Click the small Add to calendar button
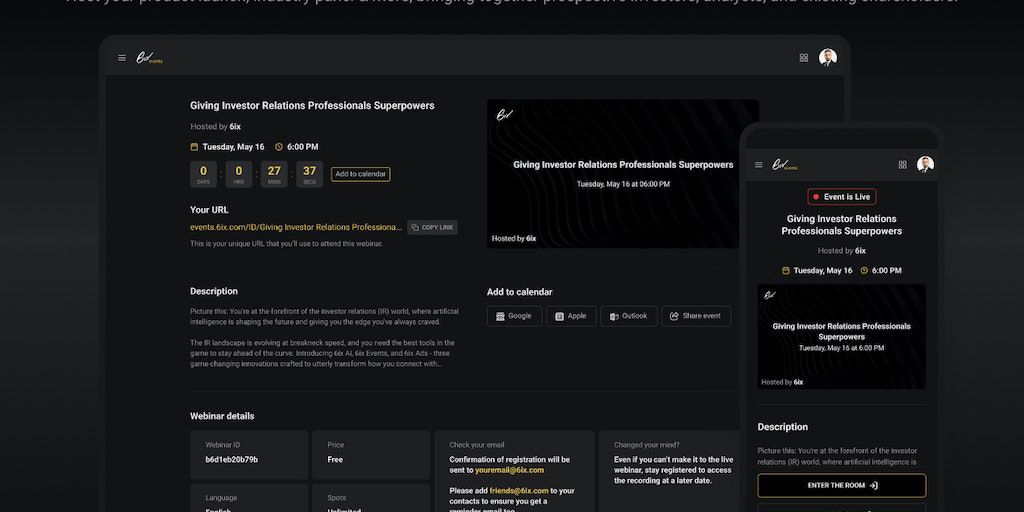Screen dimensions: 1024x512 [x=360, y=174]
